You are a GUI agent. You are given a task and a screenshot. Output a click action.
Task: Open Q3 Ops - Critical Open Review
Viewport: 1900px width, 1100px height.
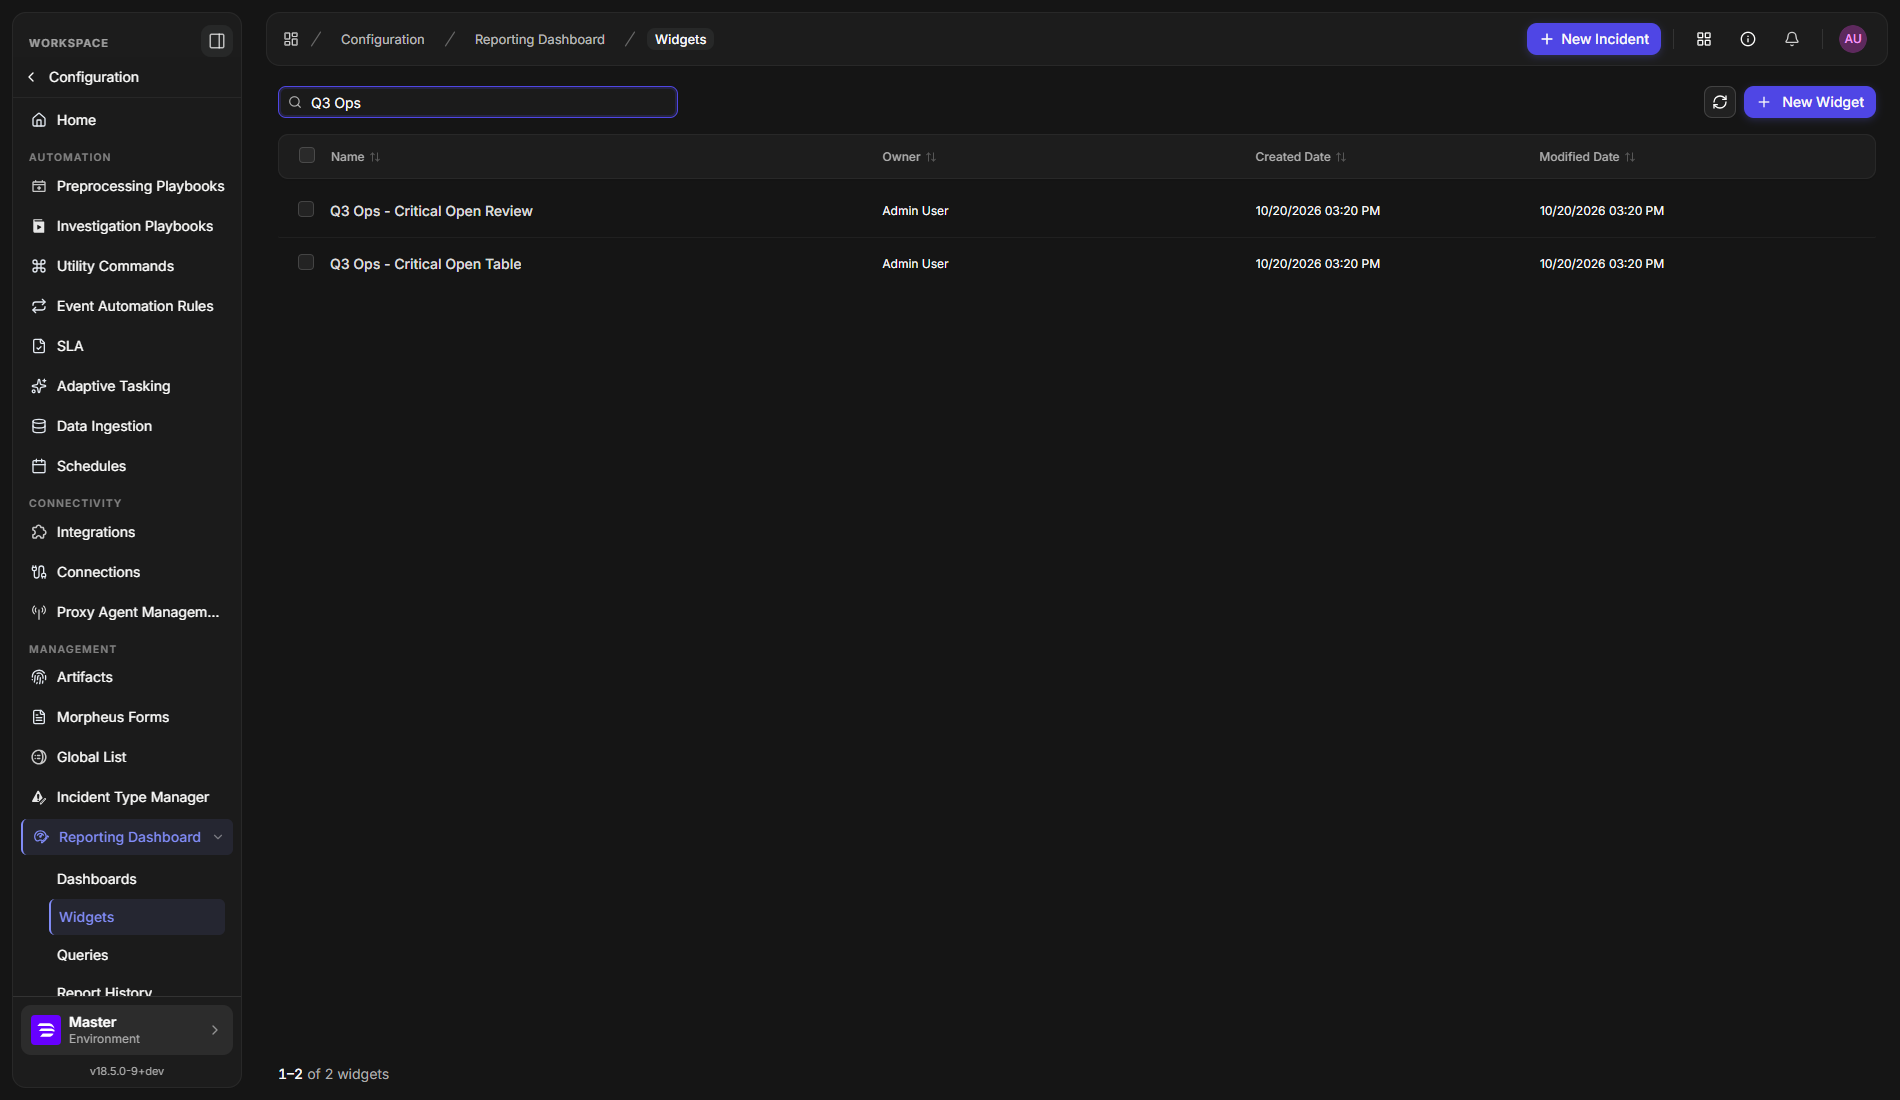point(431,211)
